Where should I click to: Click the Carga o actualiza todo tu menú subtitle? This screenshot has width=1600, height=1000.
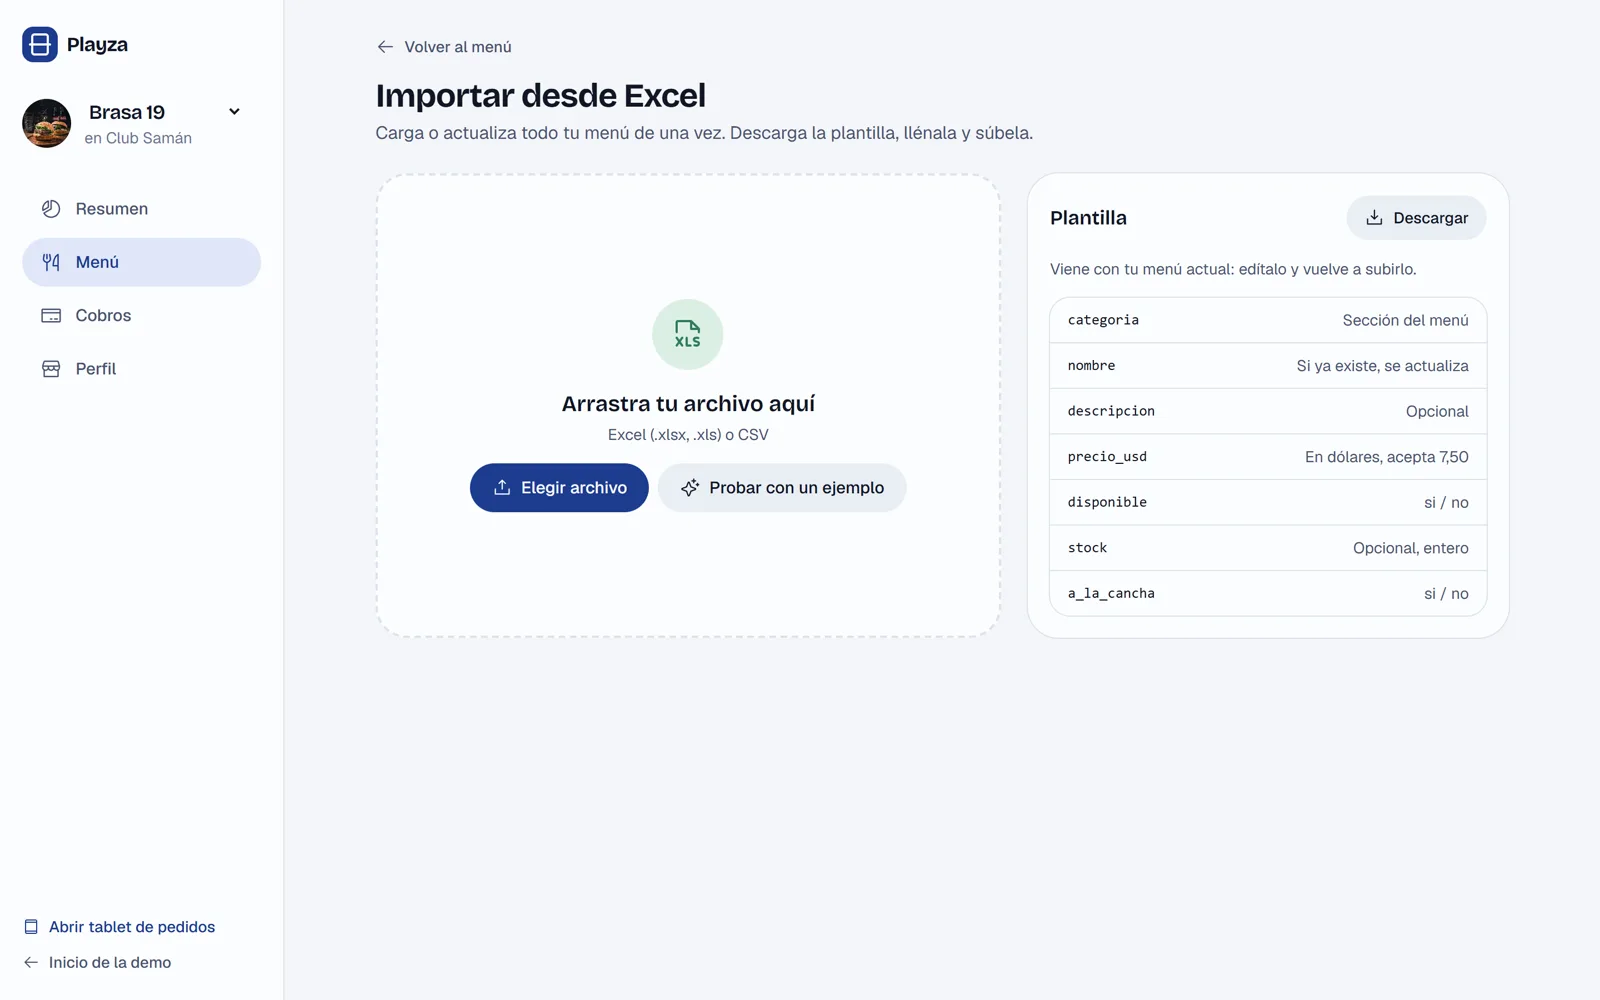704,133
